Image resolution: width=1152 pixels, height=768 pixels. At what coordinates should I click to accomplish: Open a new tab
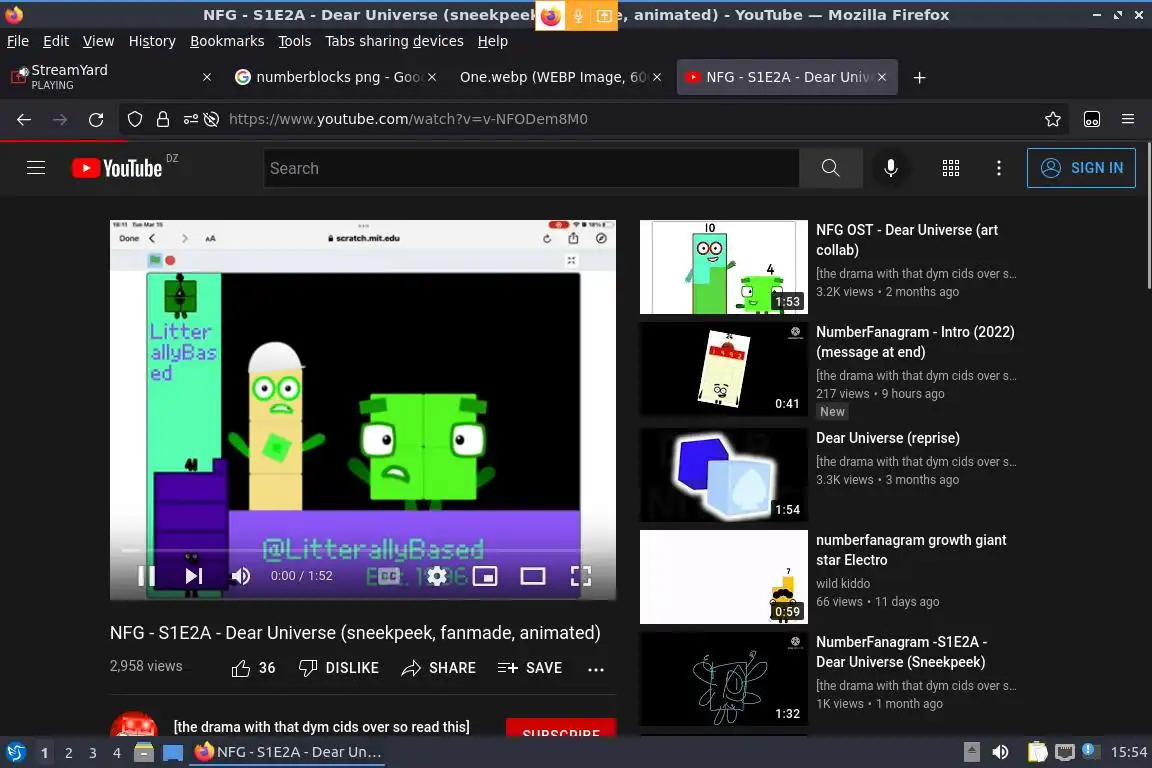(919, 77)
